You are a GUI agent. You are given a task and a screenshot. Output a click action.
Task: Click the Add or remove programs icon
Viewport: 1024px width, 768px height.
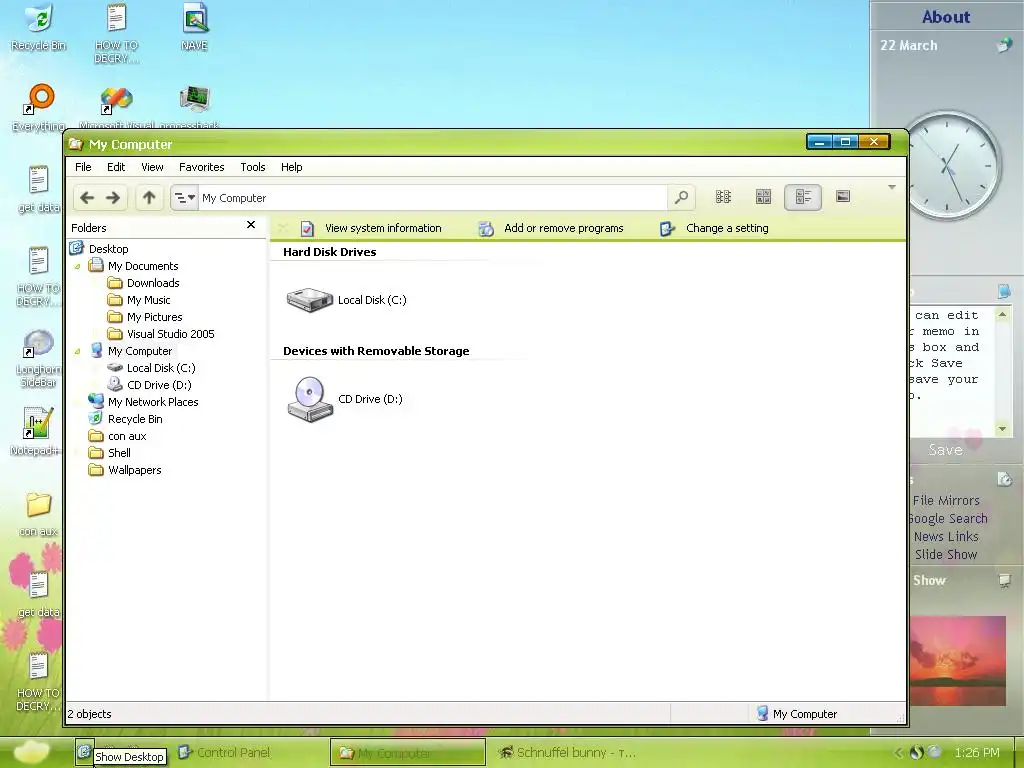tap(486, 229)
